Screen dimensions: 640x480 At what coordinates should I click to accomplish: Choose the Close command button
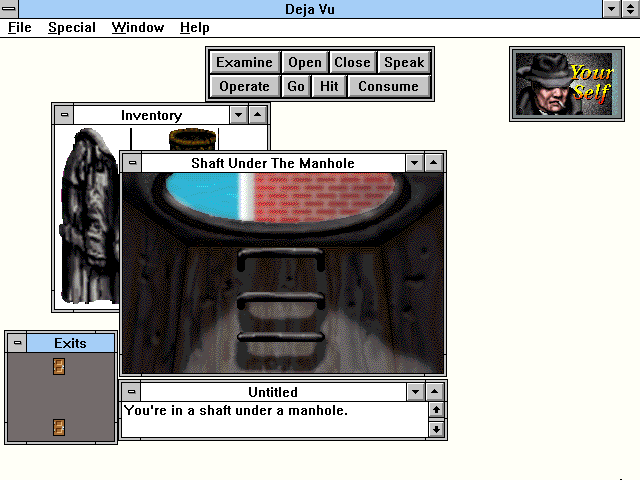(x=352, y=62)
